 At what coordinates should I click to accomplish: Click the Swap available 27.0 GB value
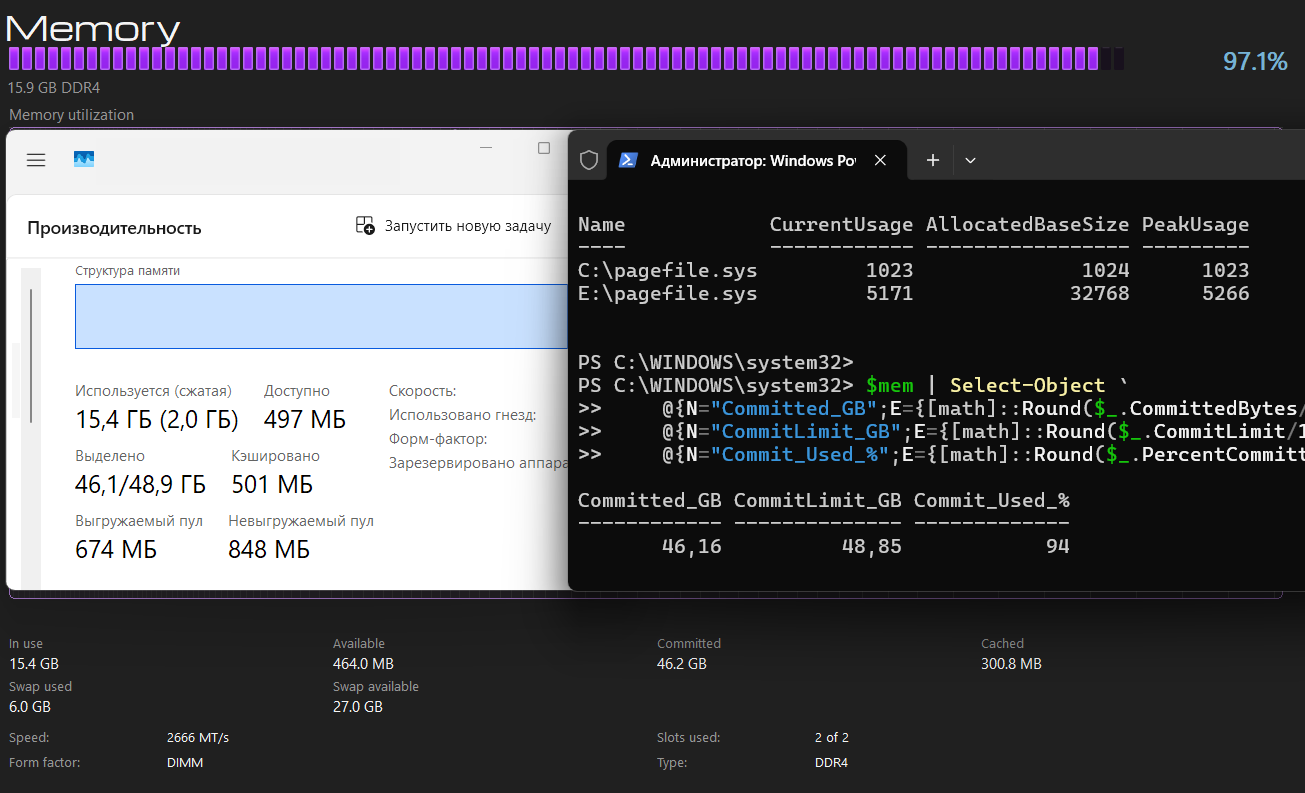pos(358,707)
